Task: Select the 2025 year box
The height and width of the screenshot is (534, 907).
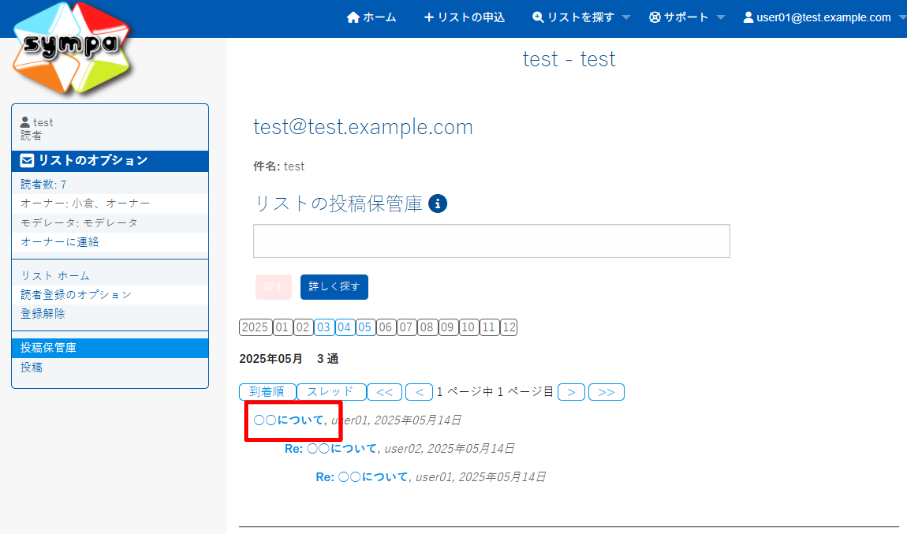Action: (x=255, y=327)
